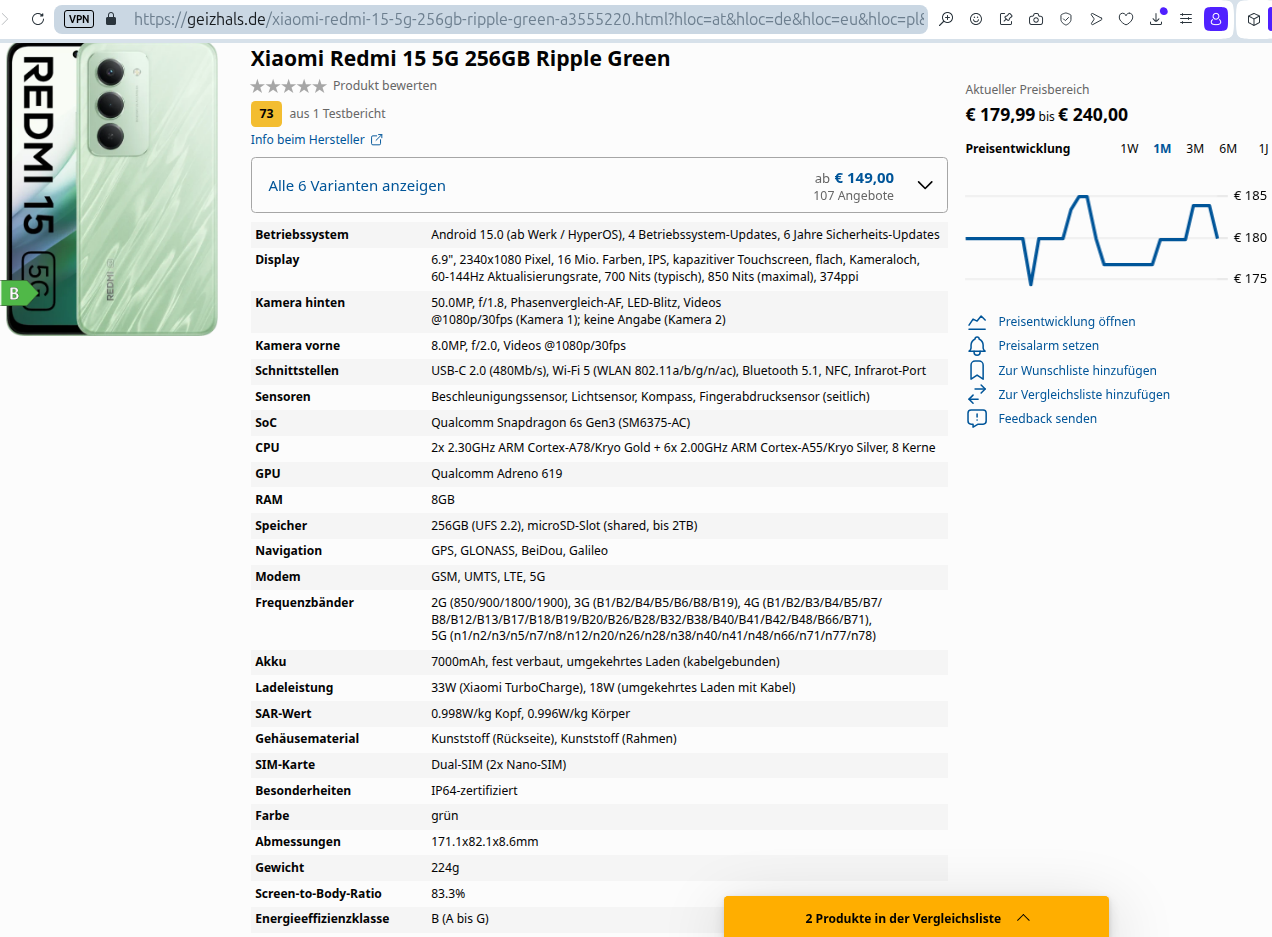Toggle the VPN badge in address bar

(x=79, y=18)
